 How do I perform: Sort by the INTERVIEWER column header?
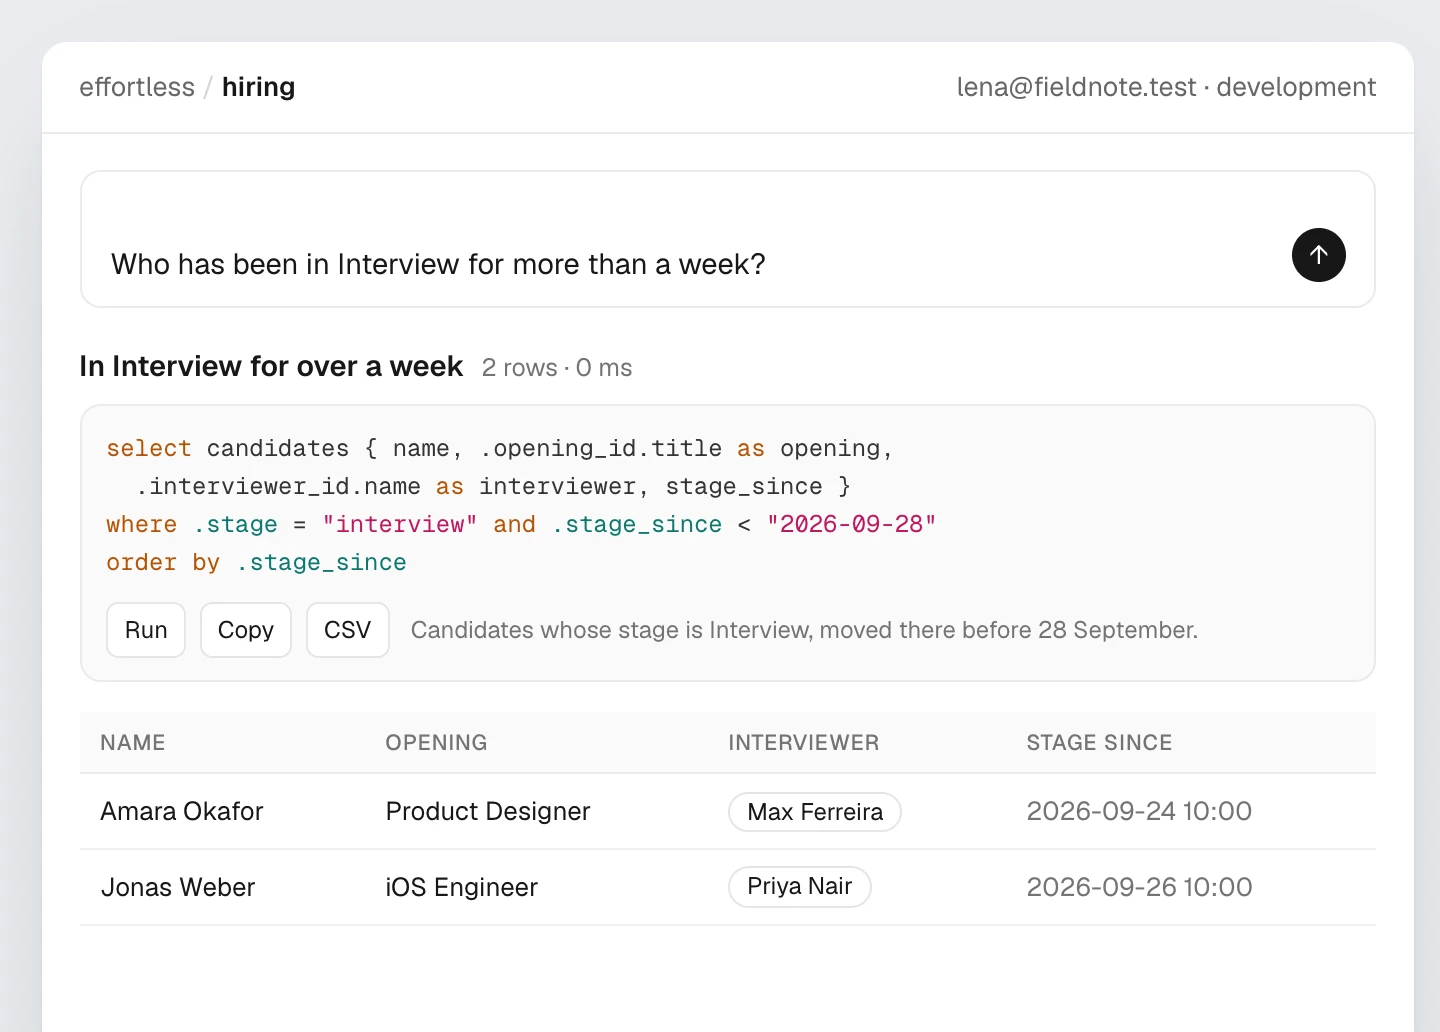coord(804,743)
